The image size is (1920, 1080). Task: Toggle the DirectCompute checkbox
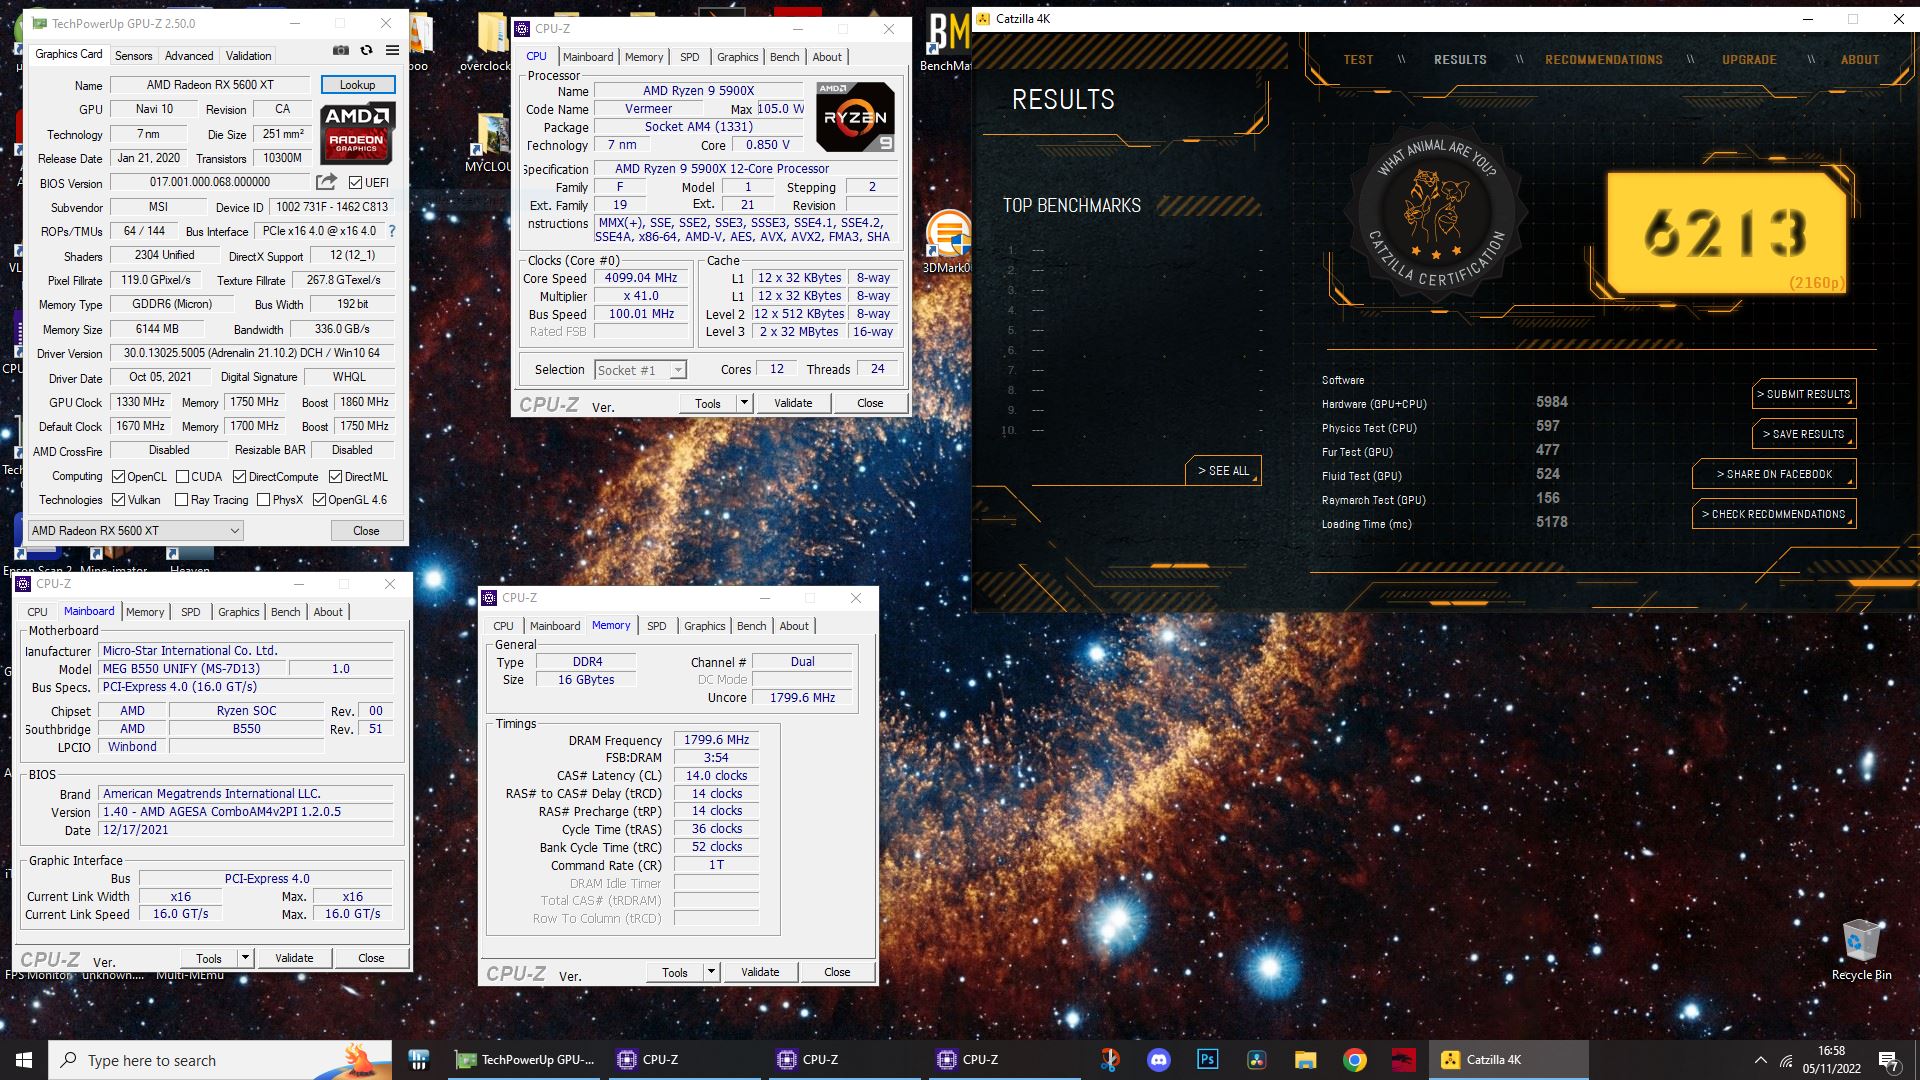coord(240,477)
